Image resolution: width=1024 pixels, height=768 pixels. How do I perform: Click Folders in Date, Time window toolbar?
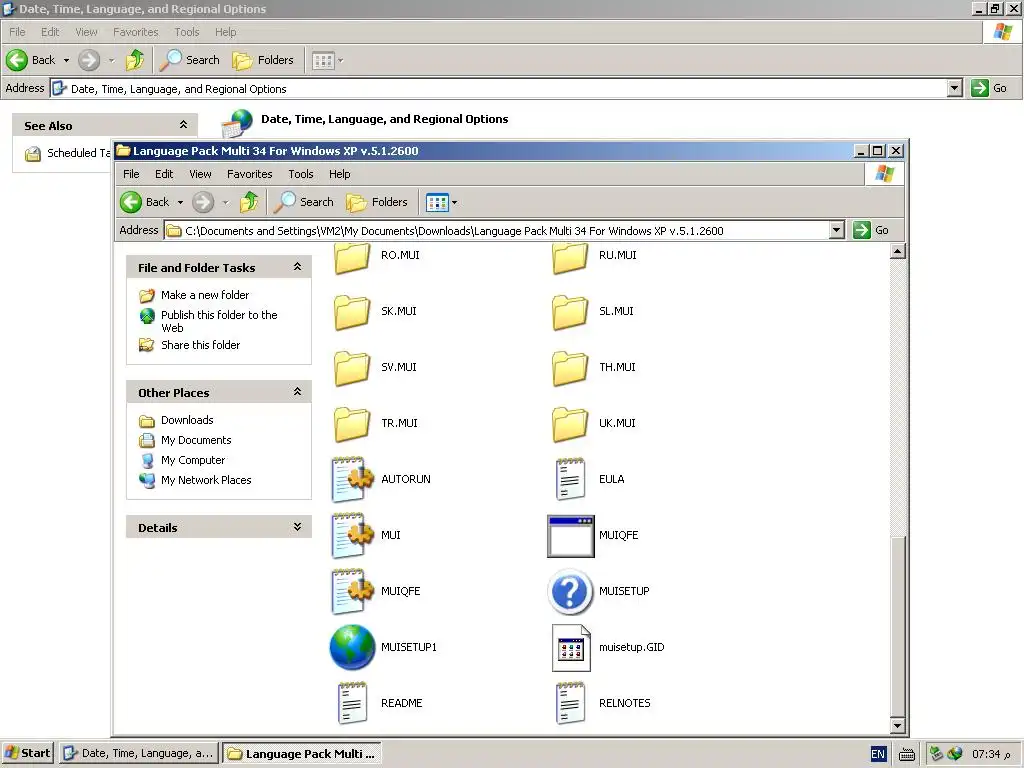[x=263, y=60]
